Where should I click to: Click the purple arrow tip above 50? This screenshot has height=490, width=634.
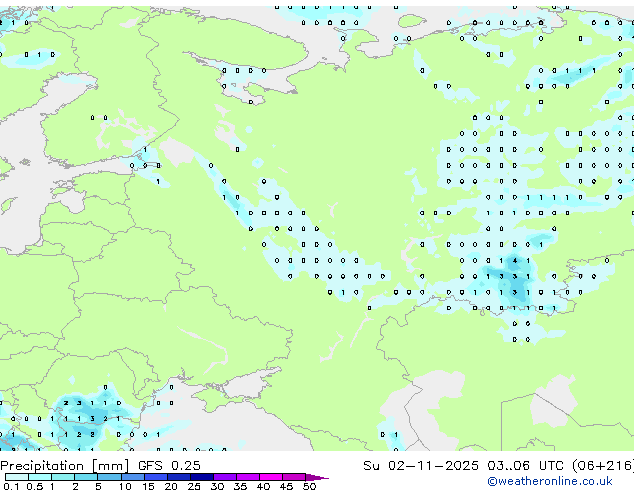[x=317, y=477]
